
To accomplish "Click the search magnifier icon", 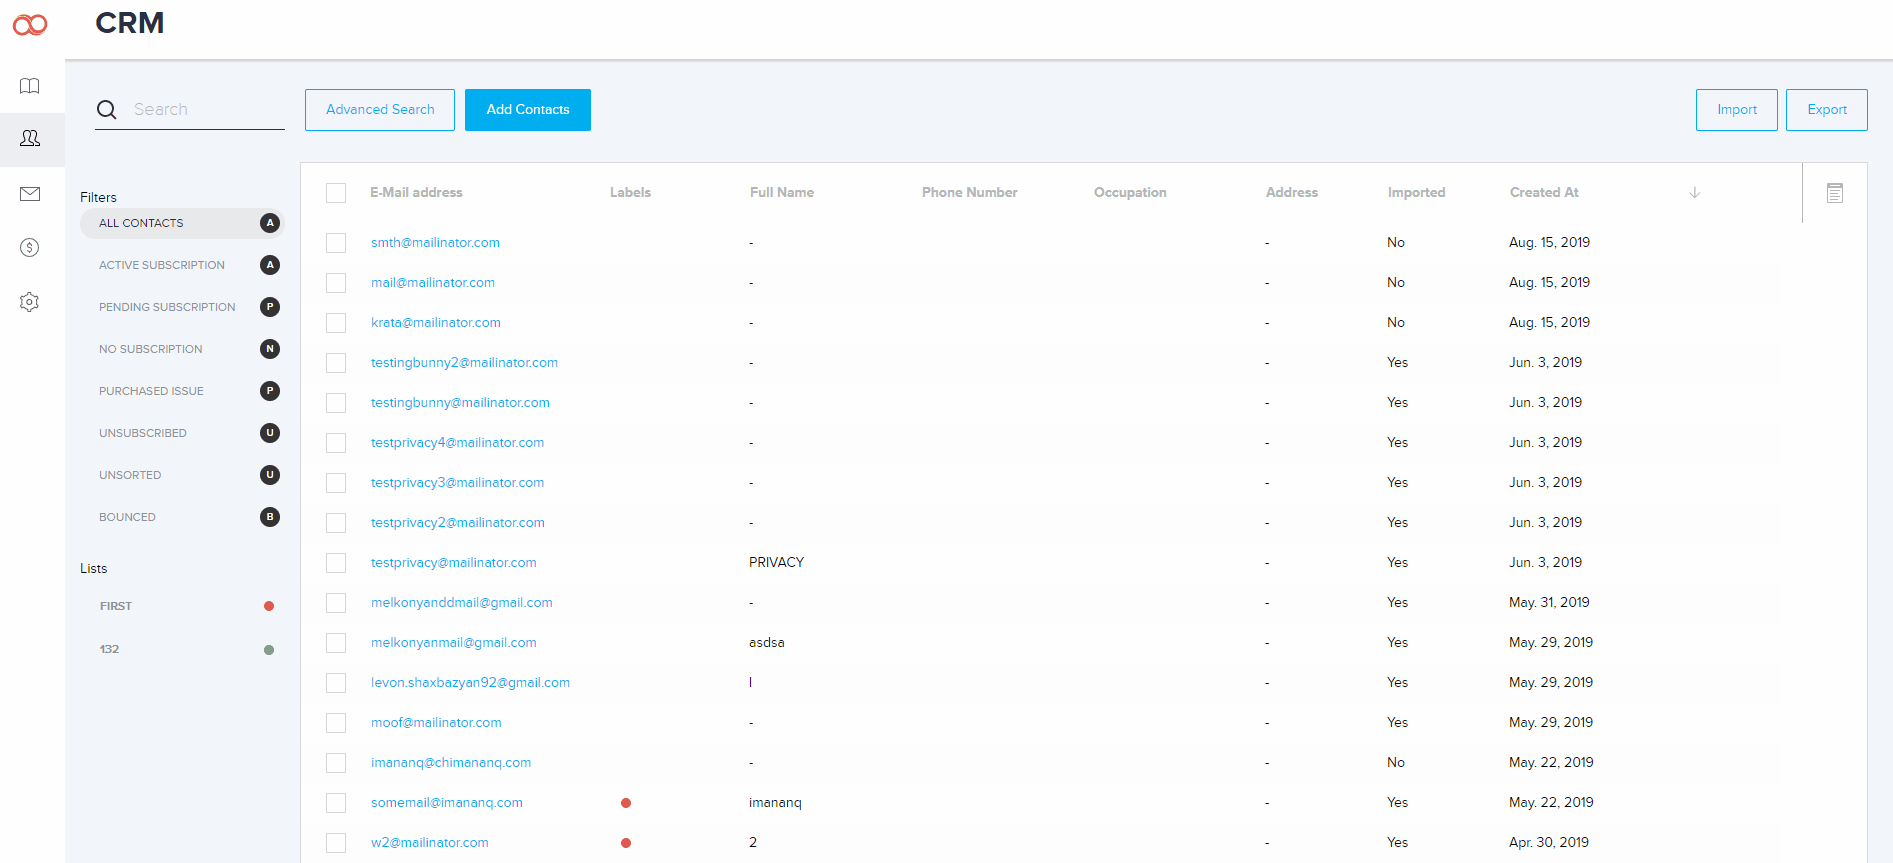I will [x=107, y=110].
